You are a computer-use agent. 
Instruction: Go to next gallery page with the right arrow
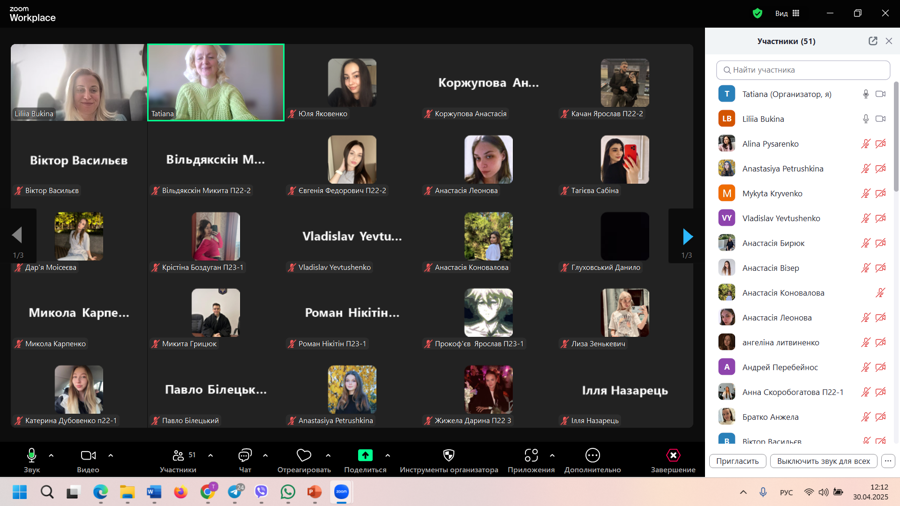point(687,236)
